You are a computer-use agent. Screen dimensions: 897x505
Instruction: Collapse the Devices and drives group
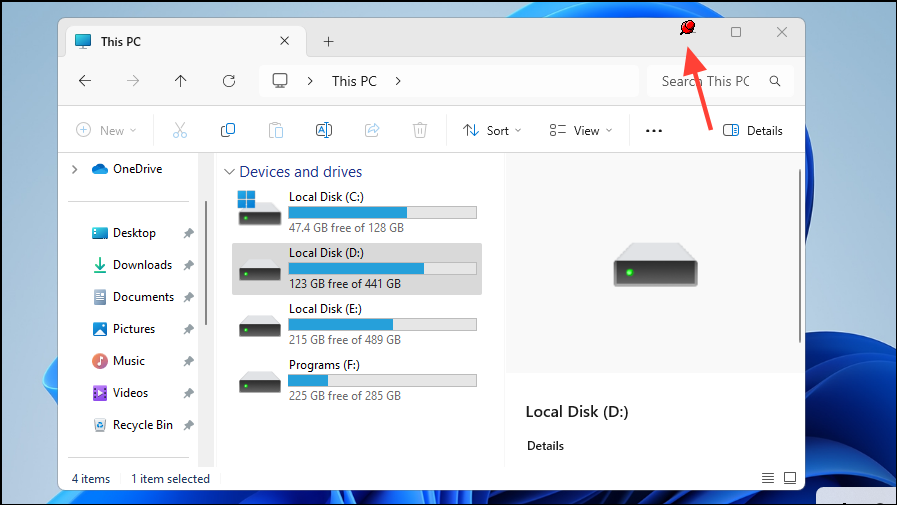tap(229, 172)
